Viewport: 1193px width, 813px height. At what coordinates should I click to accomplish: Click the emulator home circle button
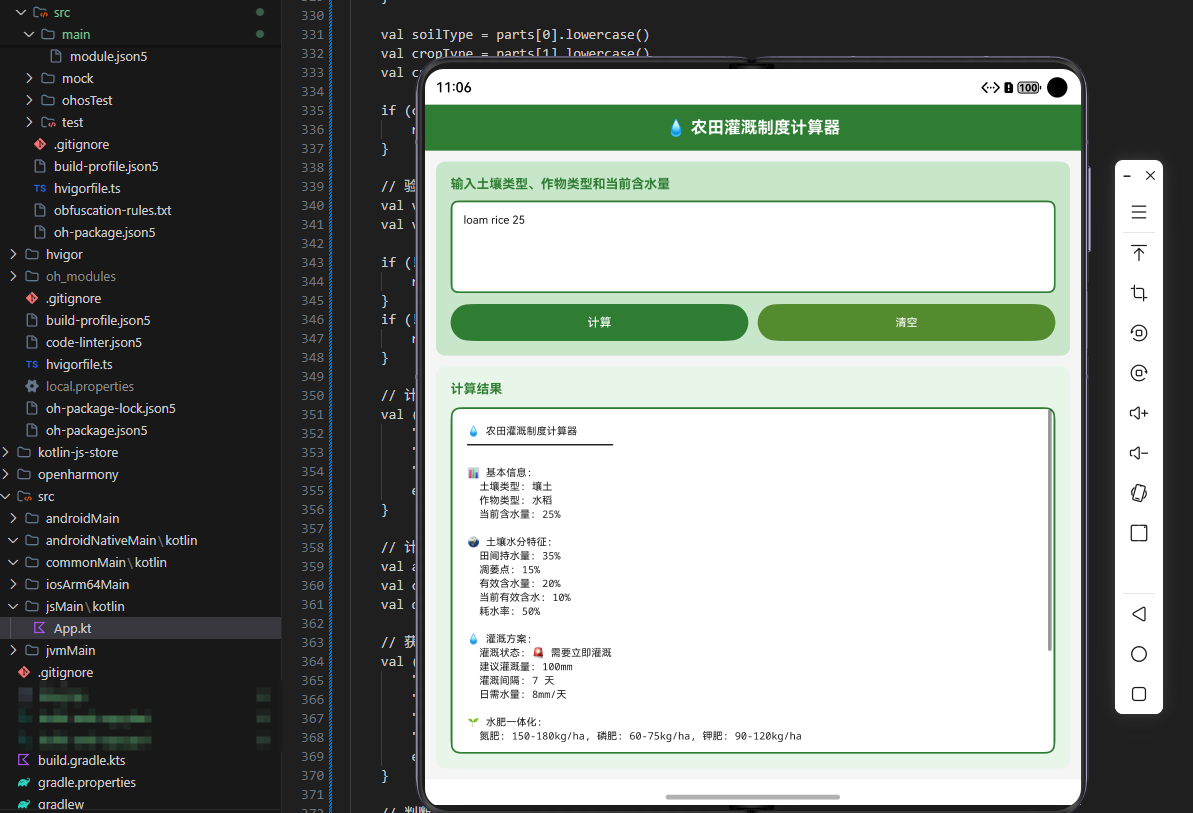pyautogui.click(x=1138, y=654)
